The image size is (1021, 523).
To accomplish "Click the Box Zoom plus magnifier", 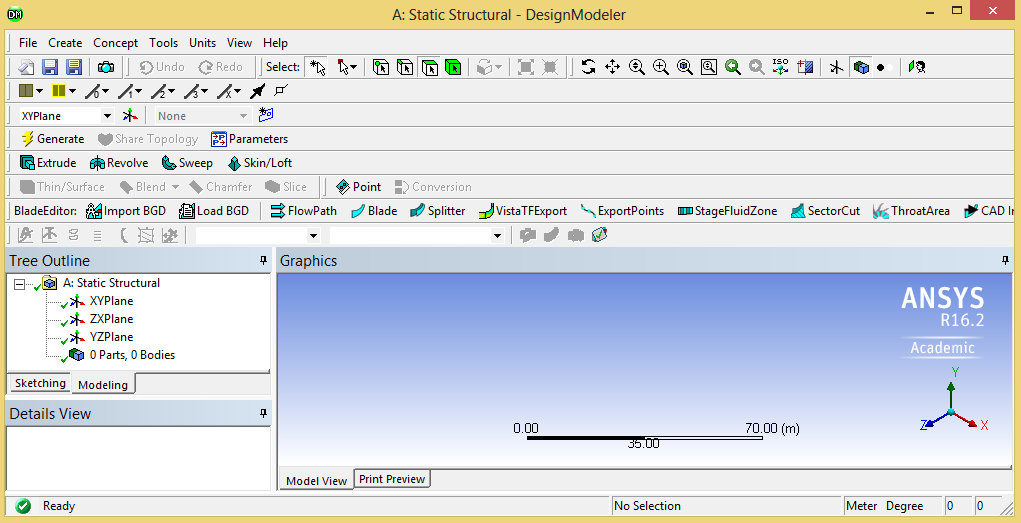I will click(661, 66).
